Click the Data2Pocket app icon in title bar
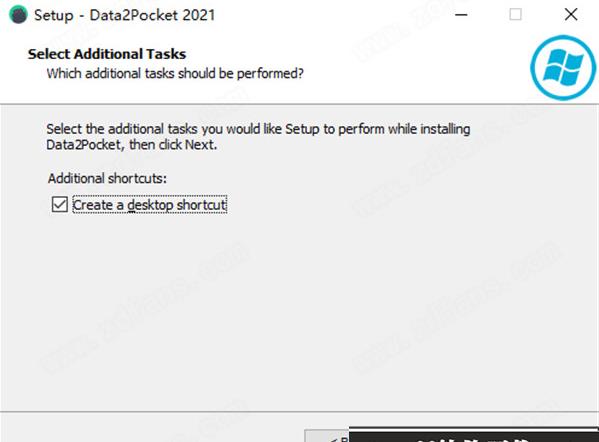The width and height of the screenshot is (599, 442). 18,15
